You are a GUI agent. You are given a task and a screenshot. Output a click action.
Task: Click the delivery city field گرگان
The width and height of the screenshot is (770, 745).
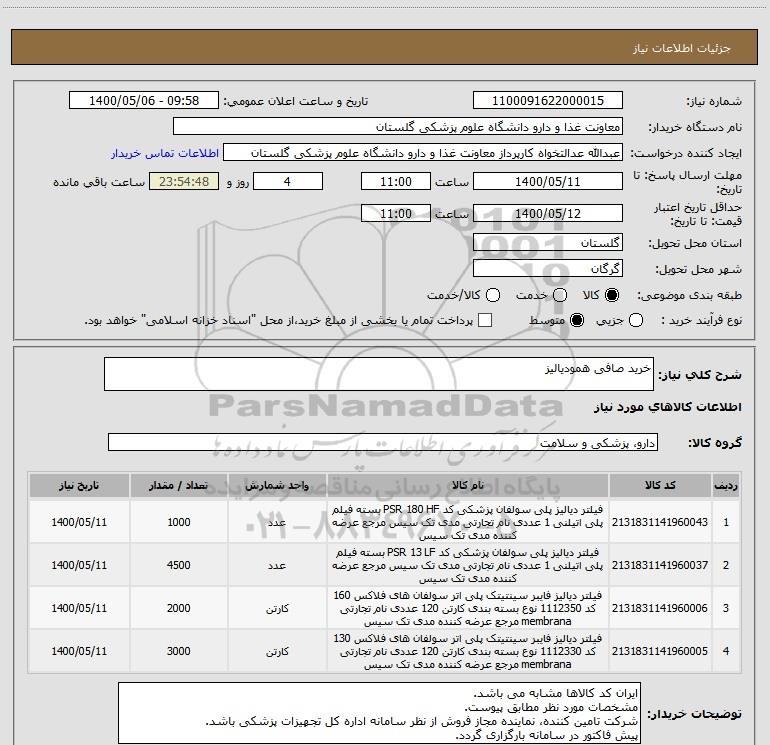pos(548,269)
